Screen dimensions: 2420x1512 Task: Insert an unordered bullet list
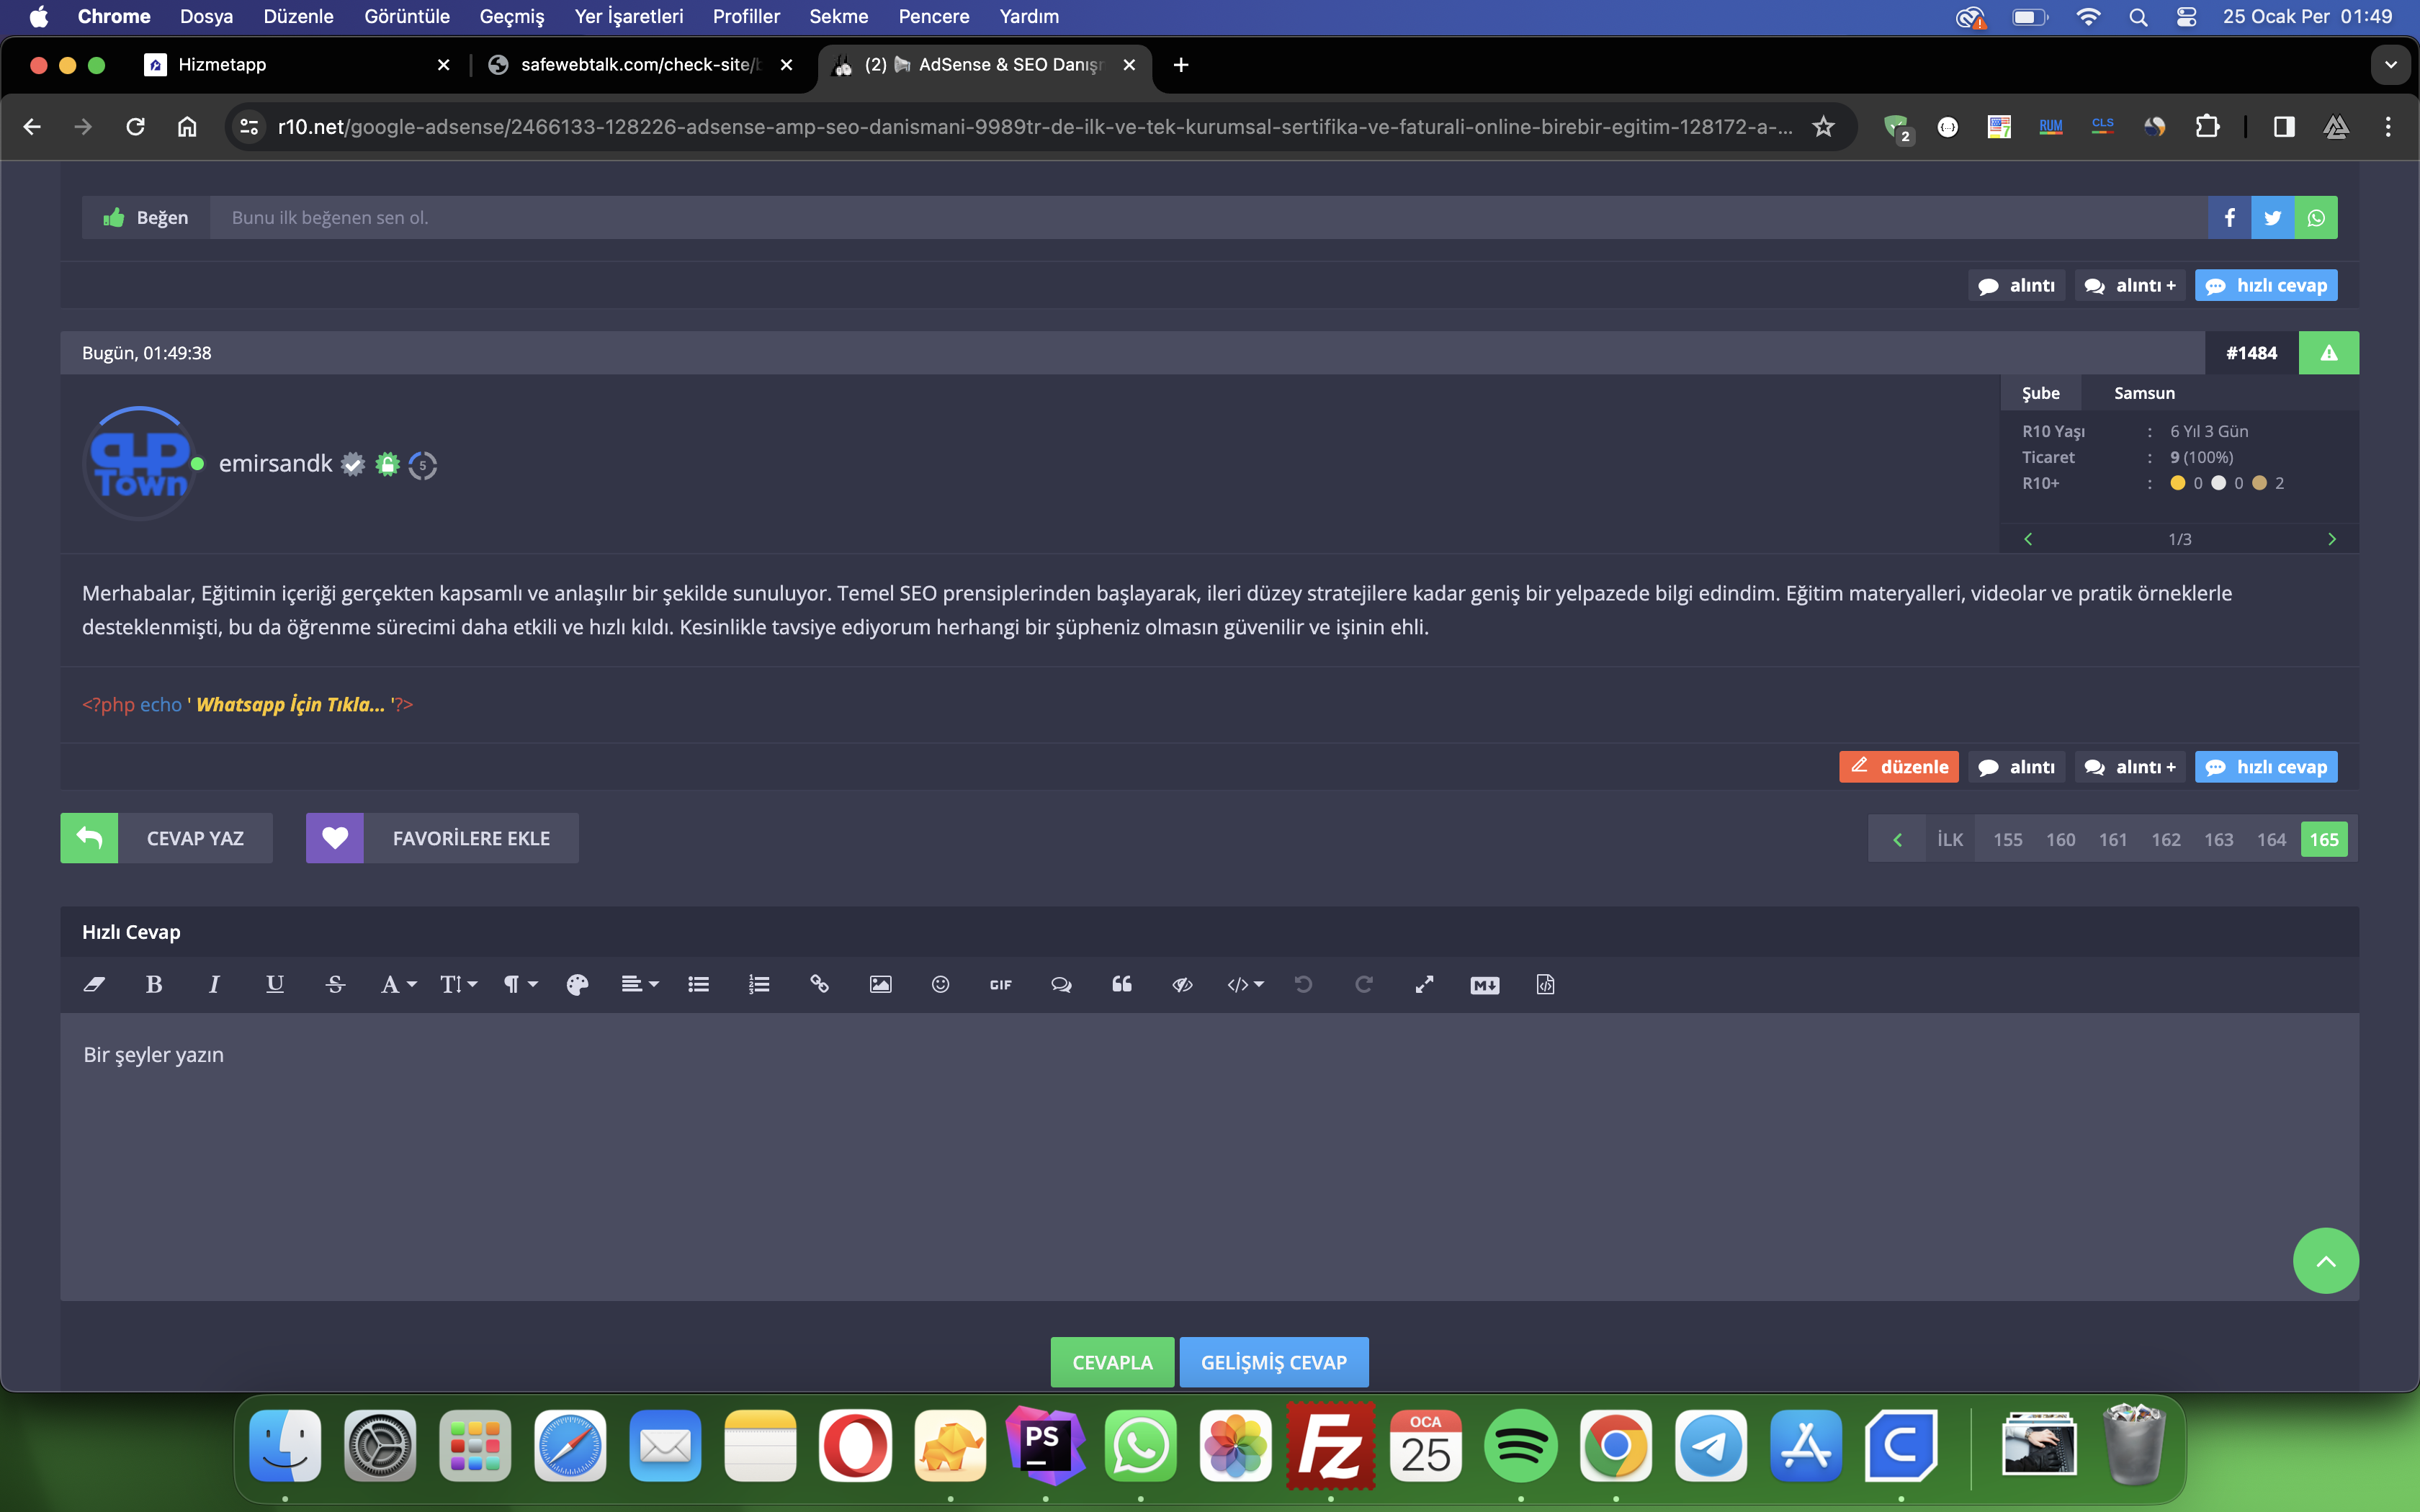point(698,984)
